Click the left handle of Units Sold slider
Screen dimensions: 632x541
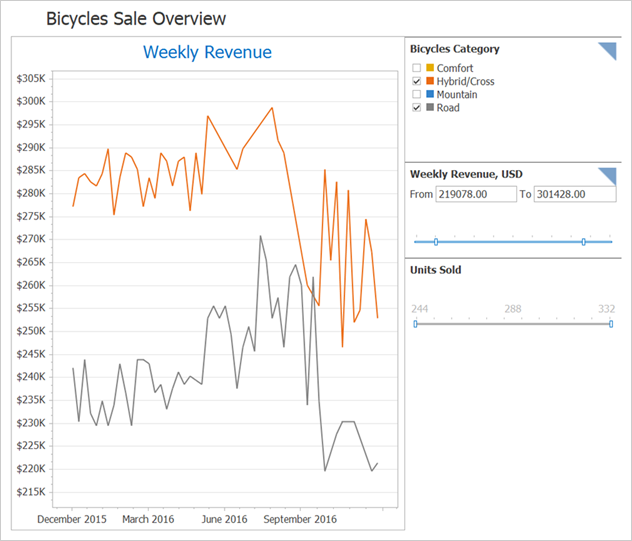416,323
